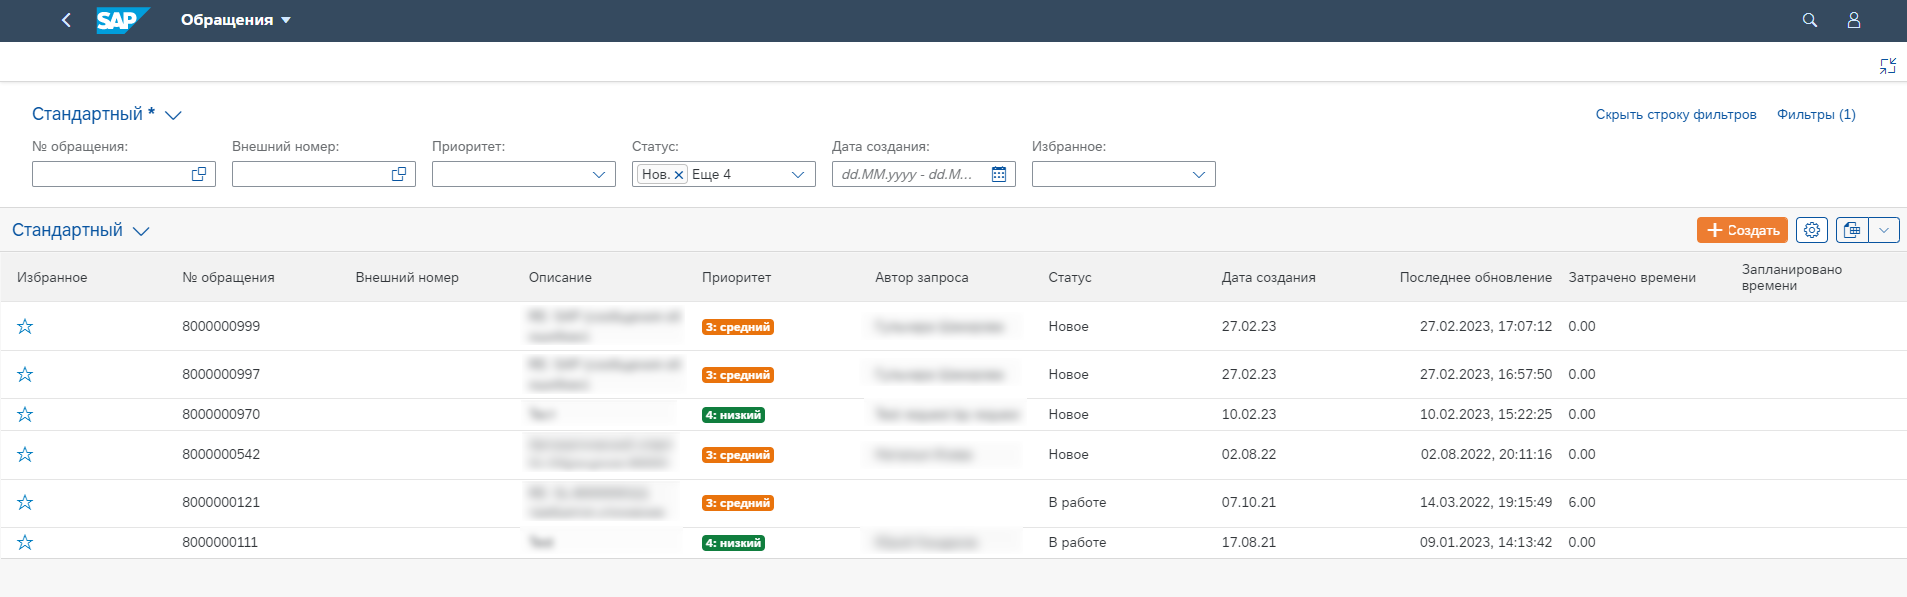The height and width of the screenshot is (597, 1907).
Task: Remove the 'Нов.' status filter token
Action: (679, 175)
